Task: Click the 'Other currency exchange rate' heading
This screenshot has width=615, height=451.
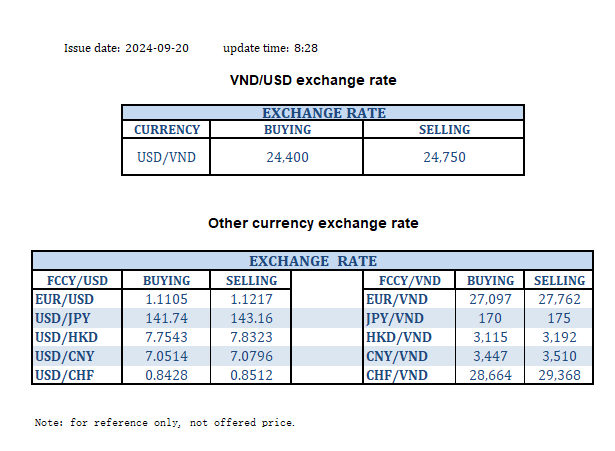Action: [313, 223]
